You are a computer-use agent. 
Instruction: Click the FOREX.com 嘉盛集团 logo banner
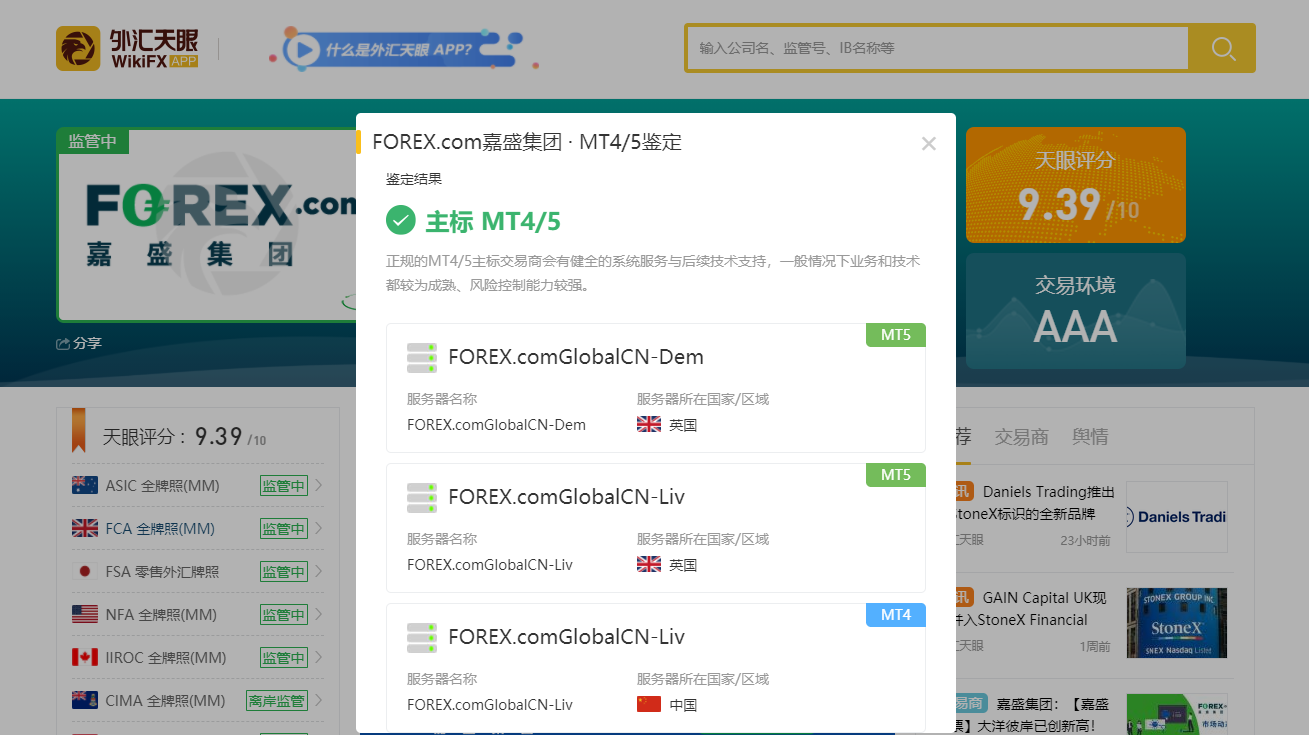pyautogui.click(x=207, y=225)
